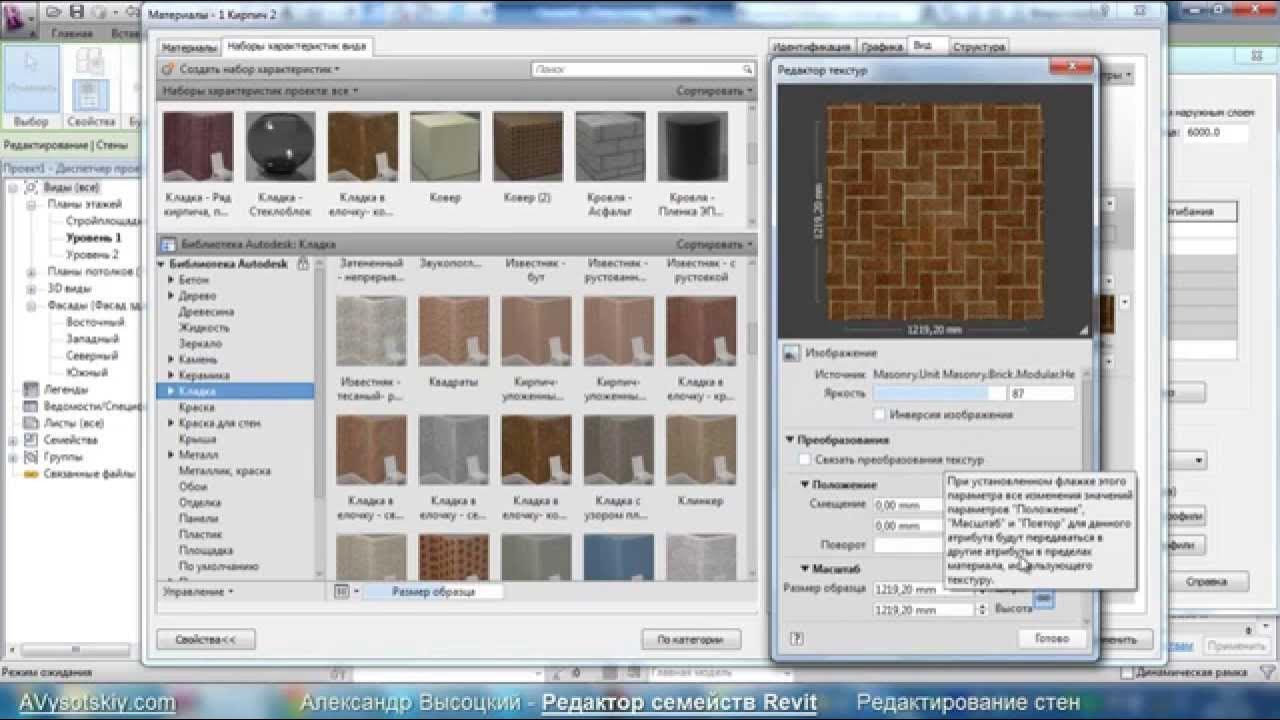Open top Сортировать dropdown
This screenshot has width=1280, height=720.
(x=714, y=91)
